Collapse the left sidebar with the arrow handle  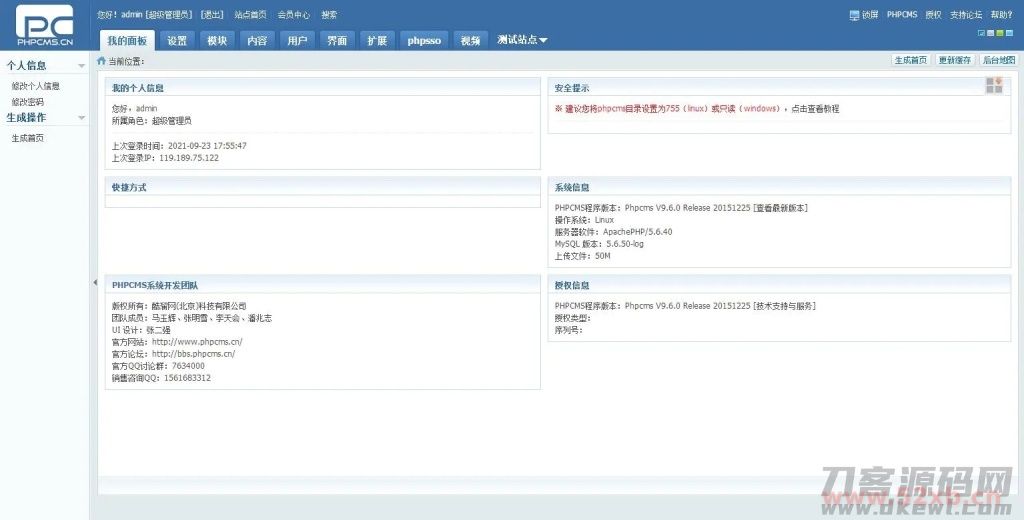[x=94, y=283]
